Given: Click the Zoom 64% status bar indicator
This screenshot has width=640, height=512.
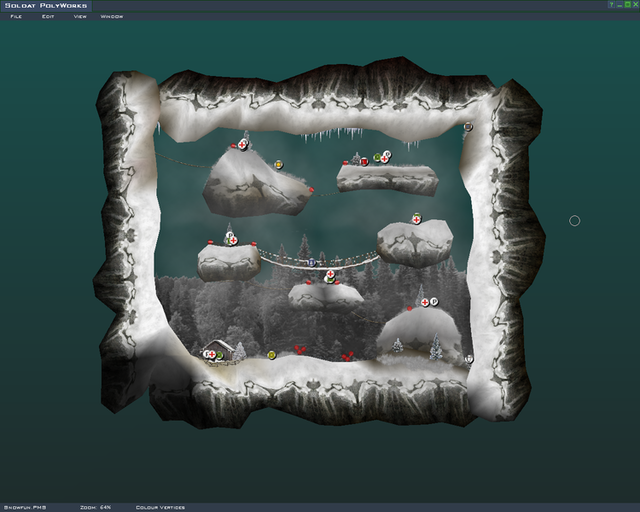Looking at the screenshot, I should (x=98, y=507).
